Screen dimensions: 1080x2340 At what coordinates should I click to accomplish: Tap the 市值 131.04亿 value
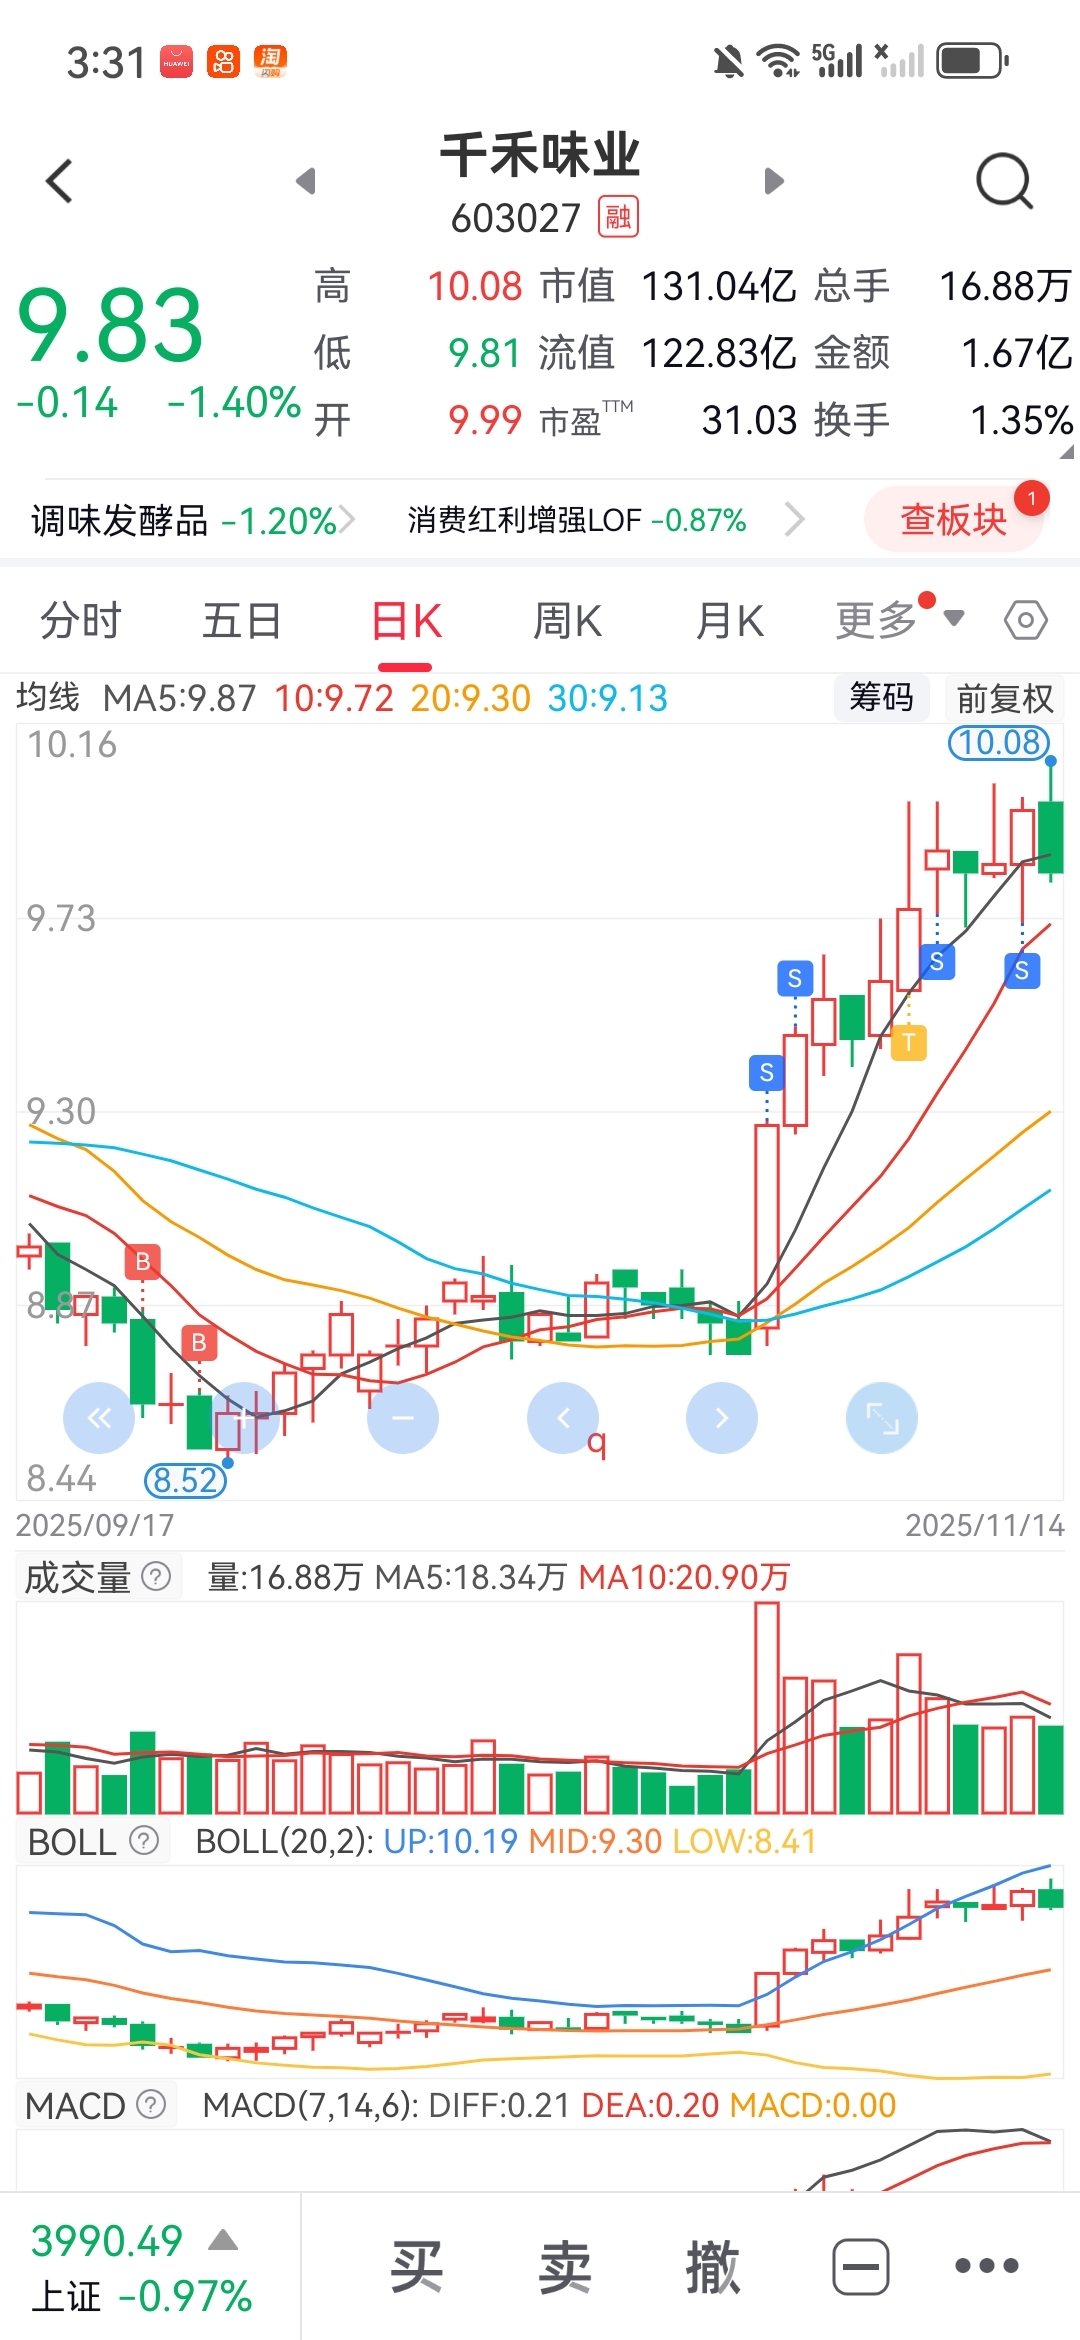718,286
